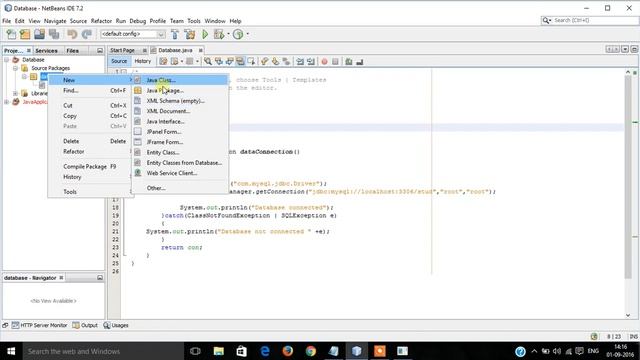Open the Usages panel button
The width and height of the screenshot is (640, 360).
coord(116,325)
